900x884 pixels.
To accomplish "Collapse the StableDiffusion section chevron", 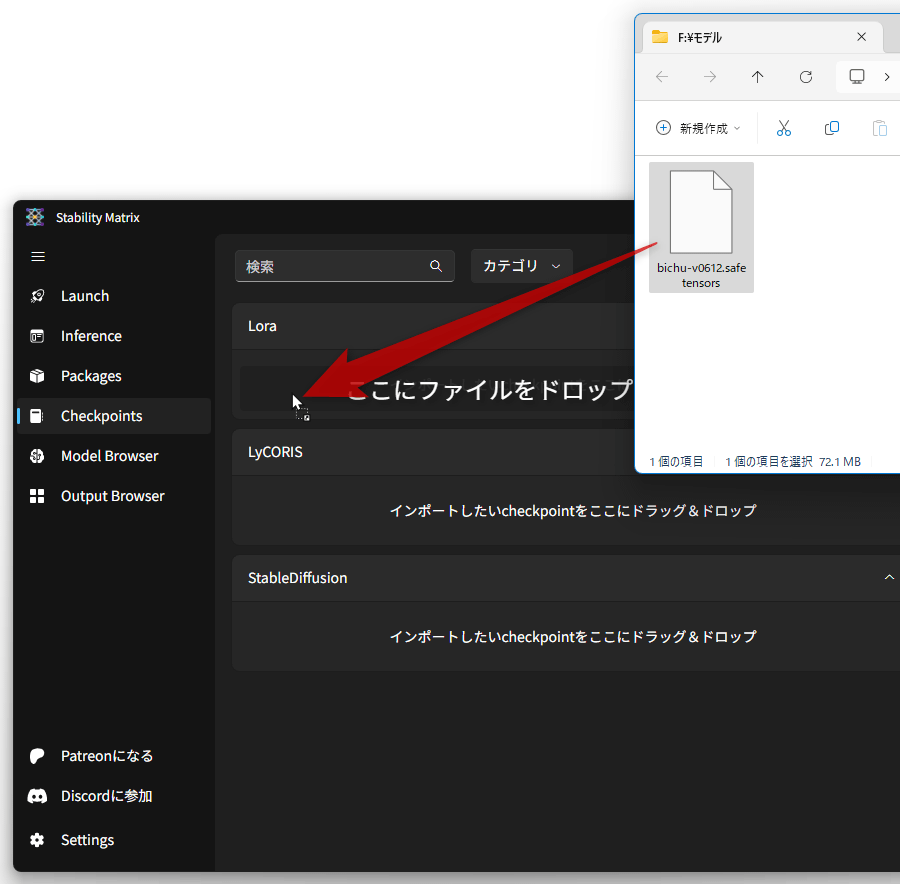I will pyautogui.click(x=889, y=577).
